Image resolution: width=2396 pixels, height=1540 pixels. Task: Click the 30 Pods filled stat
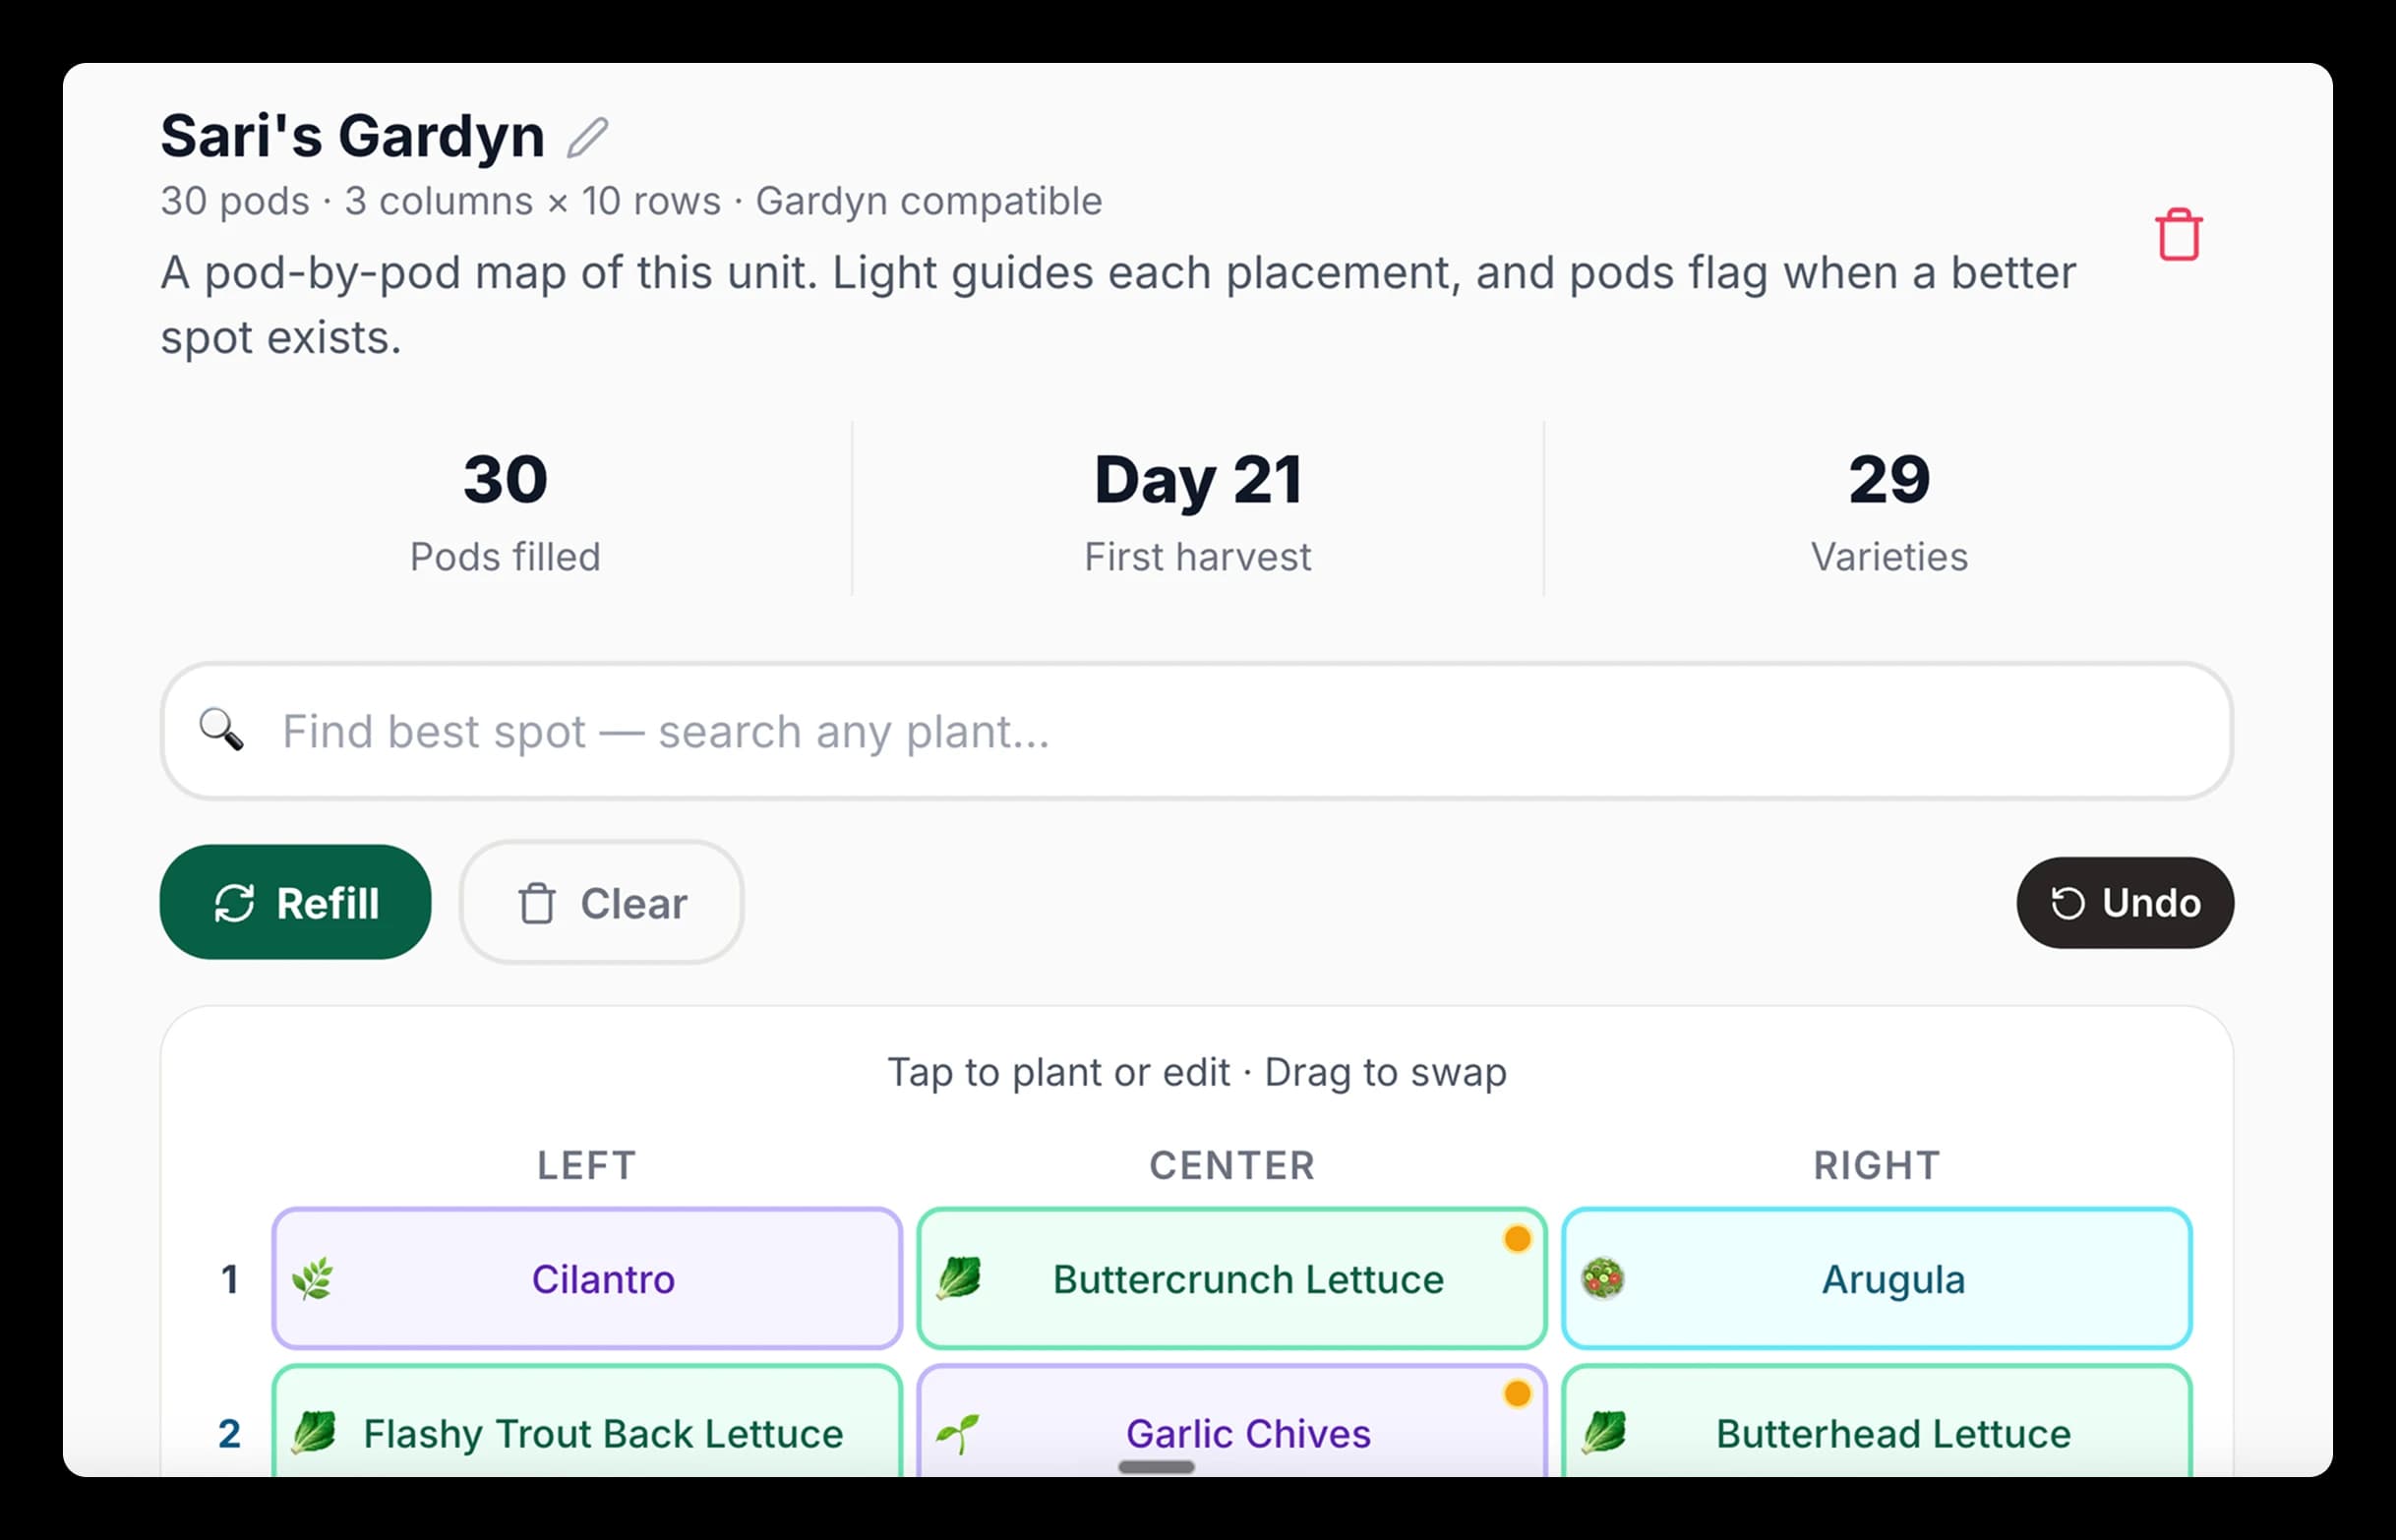[506, 512]
